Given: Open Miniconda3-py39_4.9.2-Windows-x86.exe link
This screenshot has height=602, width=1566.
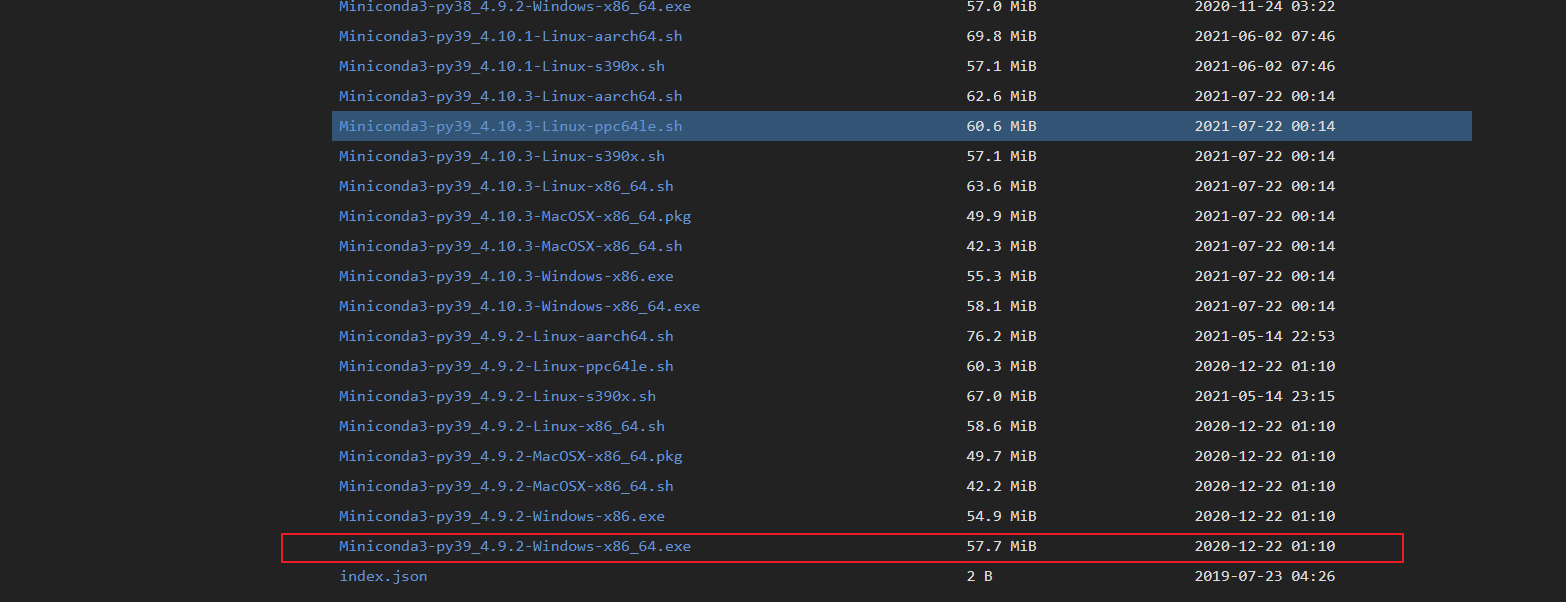Looking at the screenshot, I should point(502,516).
